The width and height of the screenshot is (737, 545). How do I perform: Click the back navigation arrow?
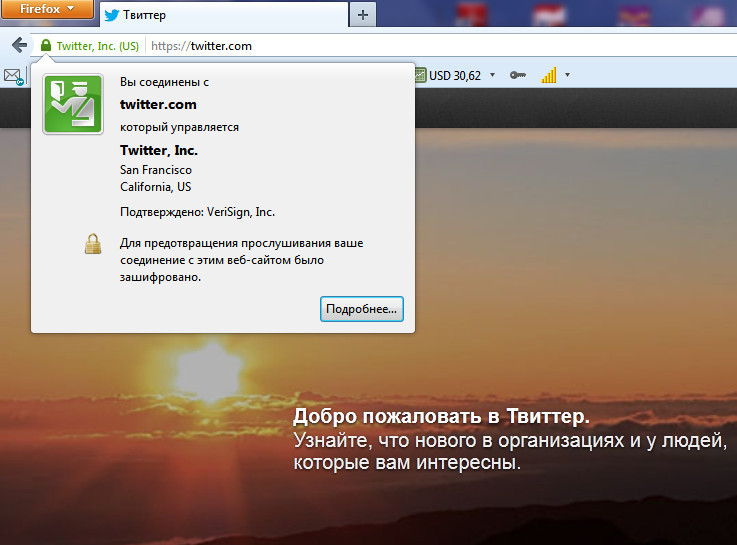[x=19, y=45]
